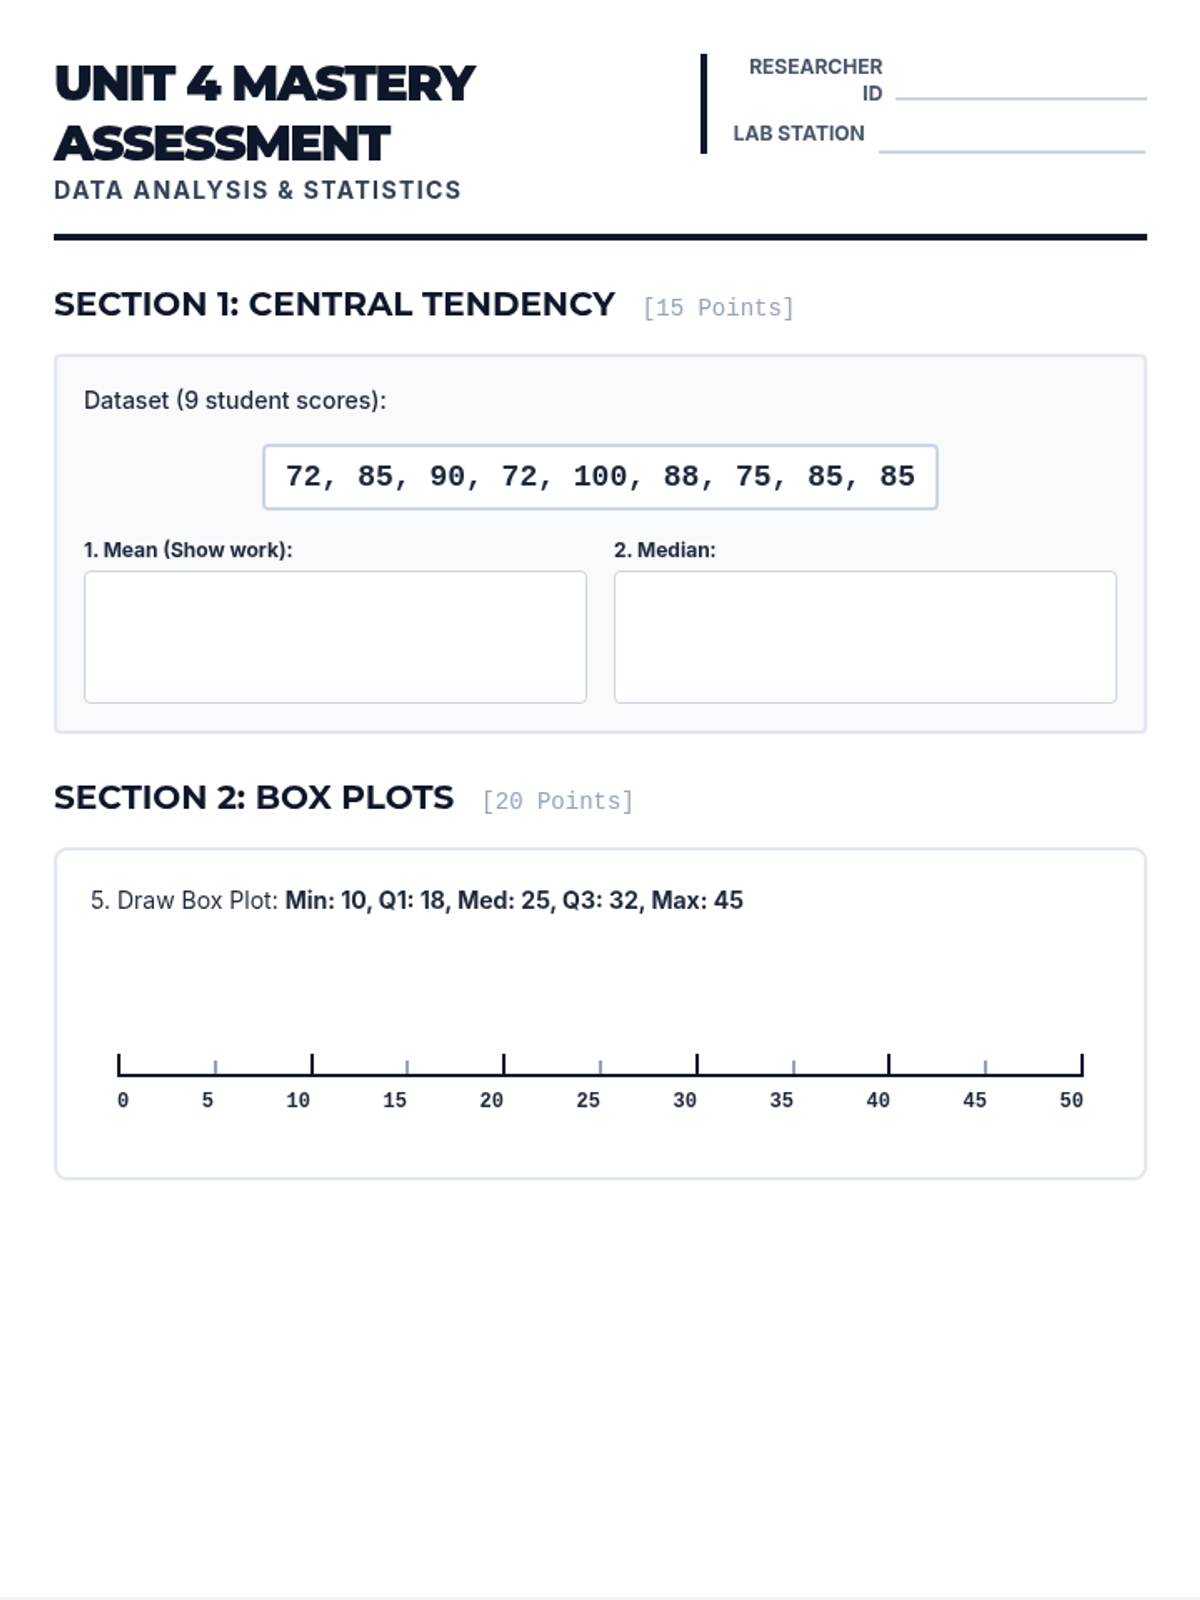The width and height of the screenshot is (1200, 1600).
Task: Select the 50 tick at axis end
Action: tap(1081, 1066)
